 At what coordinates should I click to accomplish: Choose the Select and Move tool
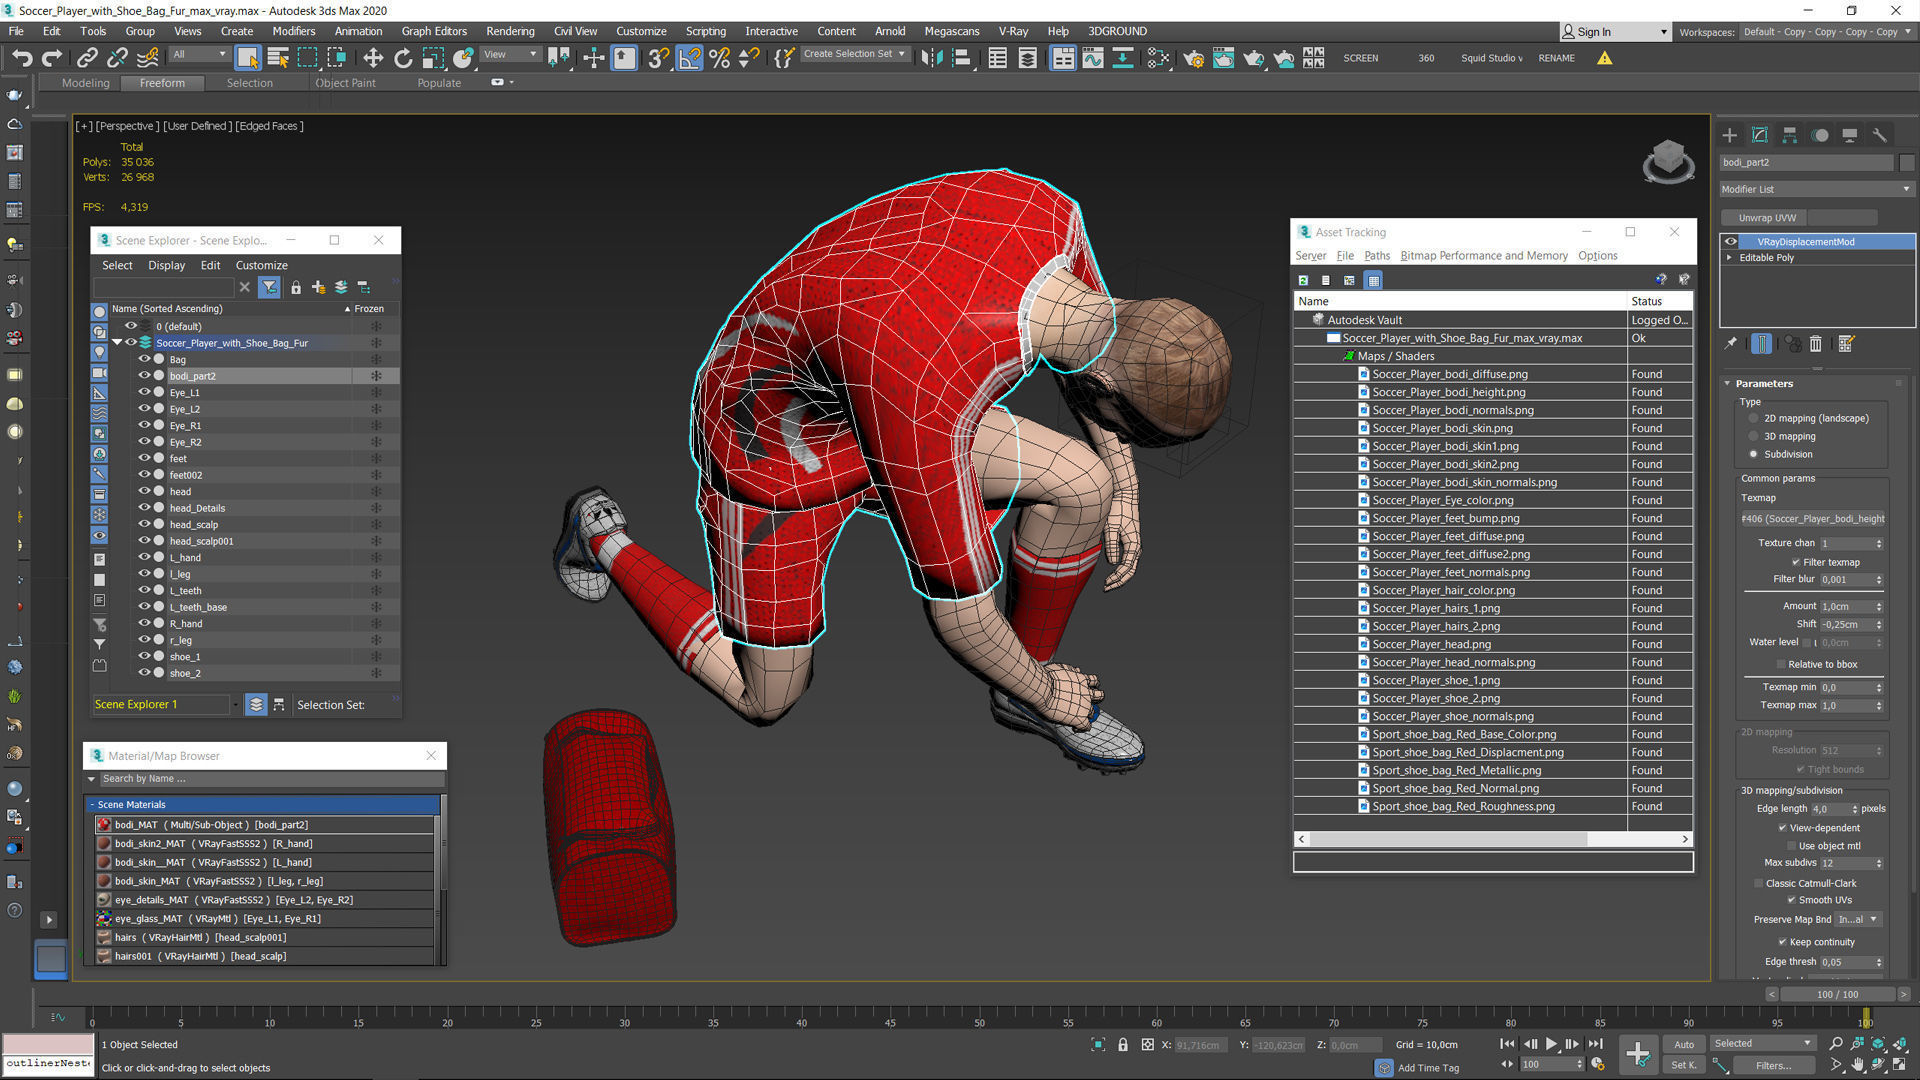click(x=372, y=58)
